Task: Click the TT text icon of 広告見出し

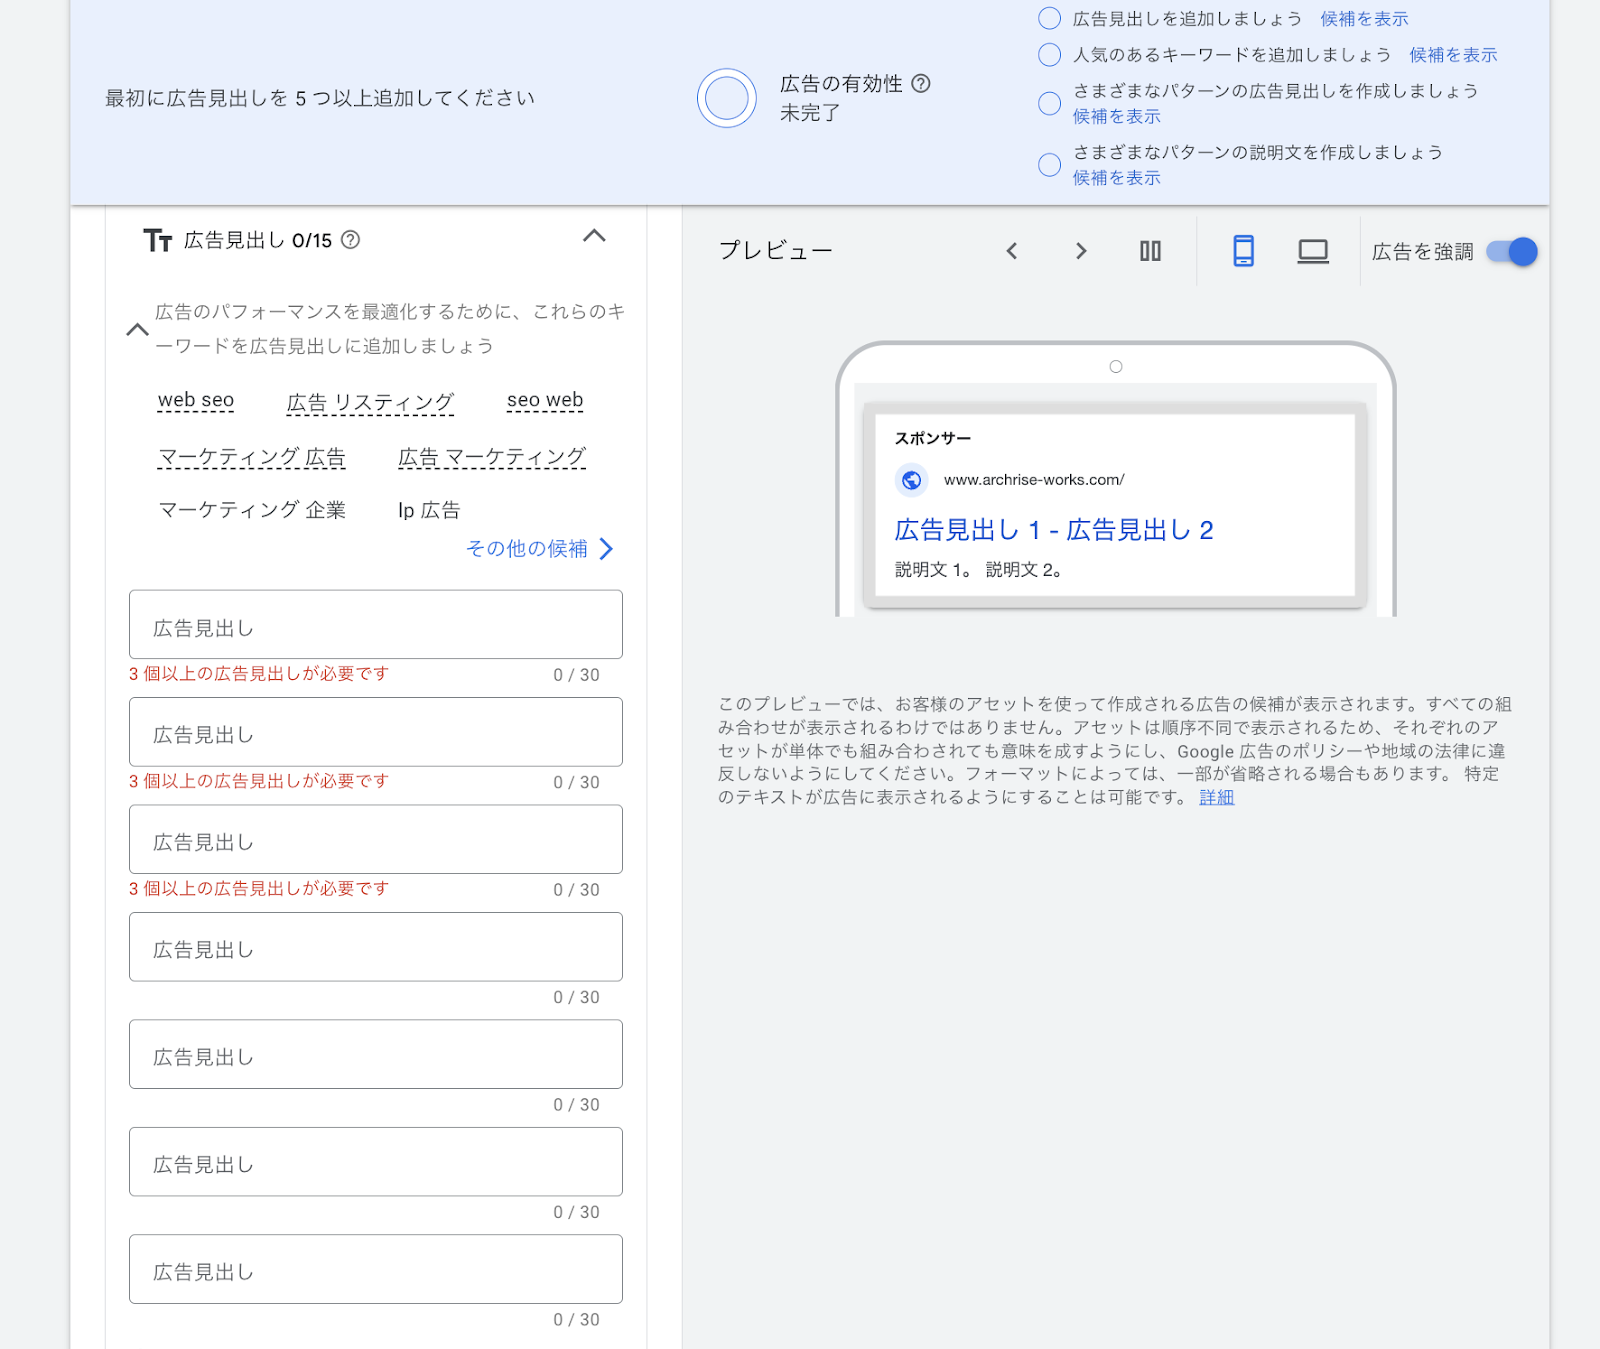Action: [158, 240]
